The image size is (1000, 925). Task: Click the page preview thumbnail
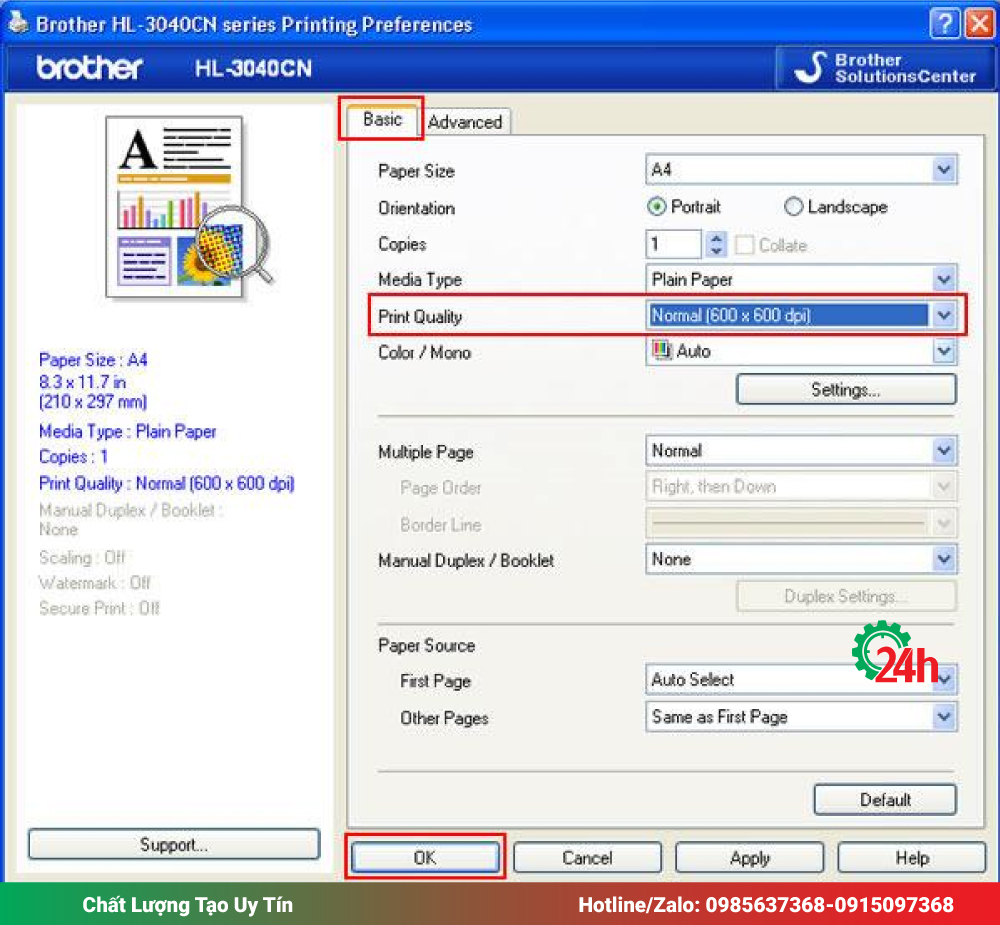(189, 206)
